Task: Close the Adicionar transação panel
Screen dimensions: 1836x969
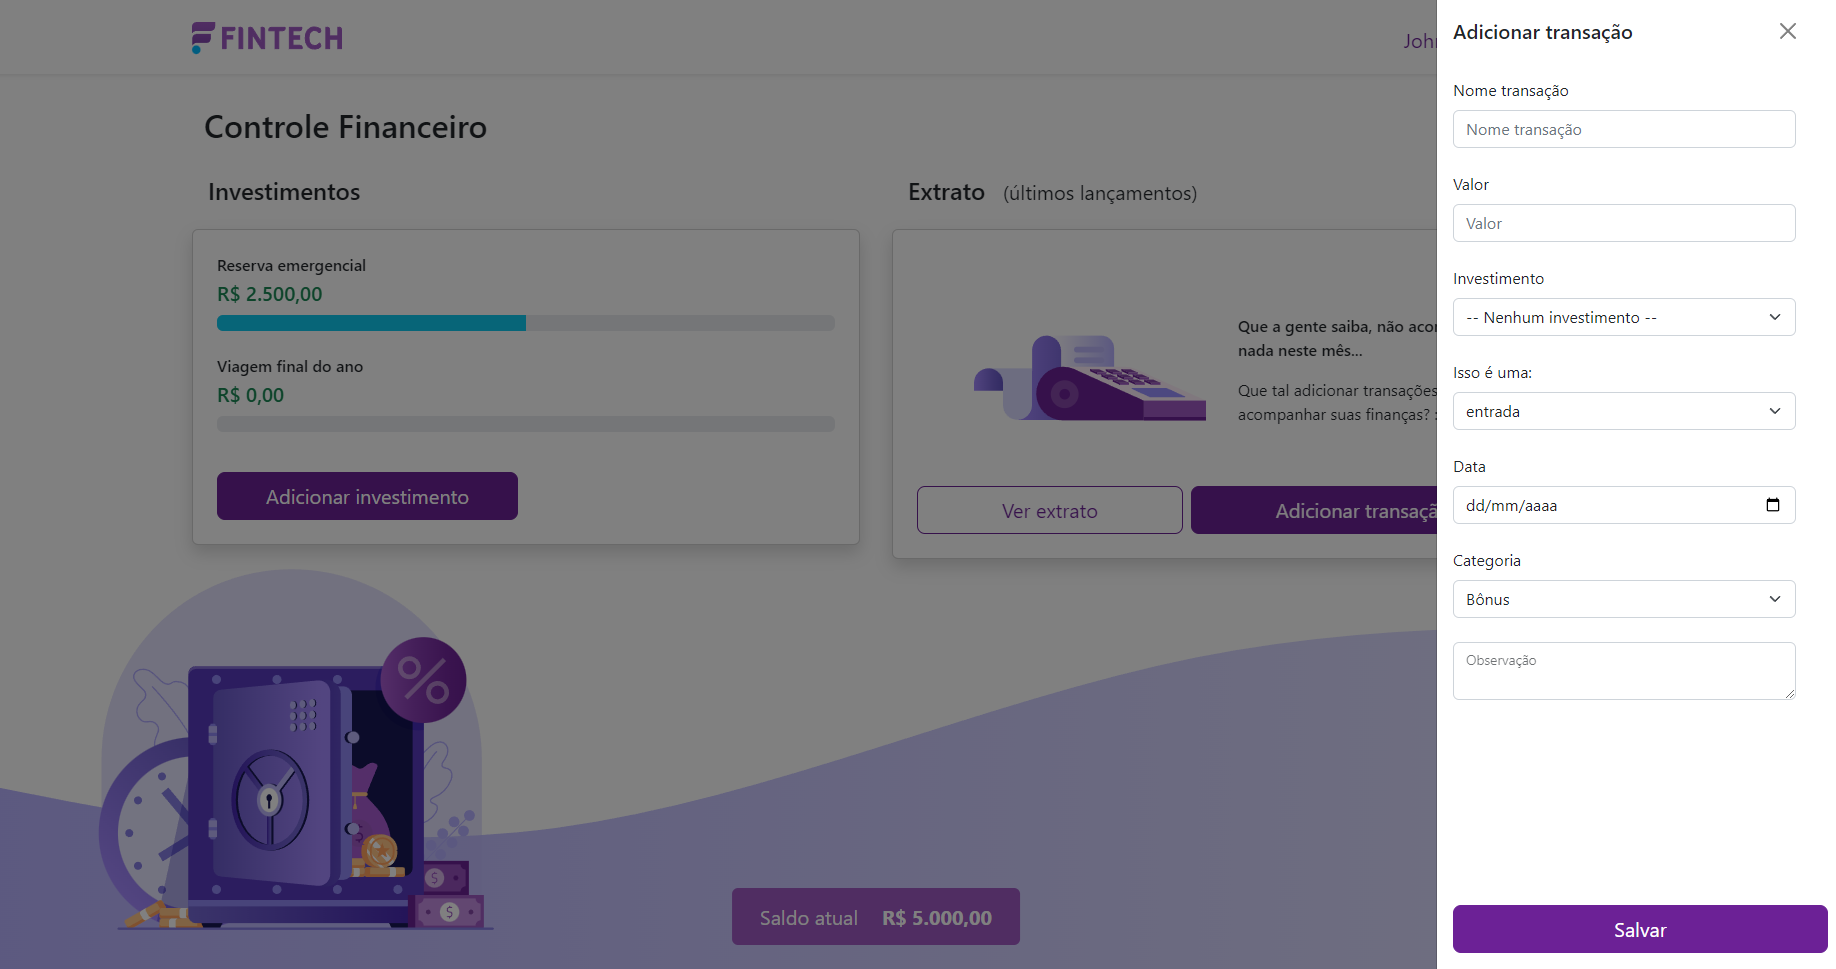Action: click(x=1788, y=31)
